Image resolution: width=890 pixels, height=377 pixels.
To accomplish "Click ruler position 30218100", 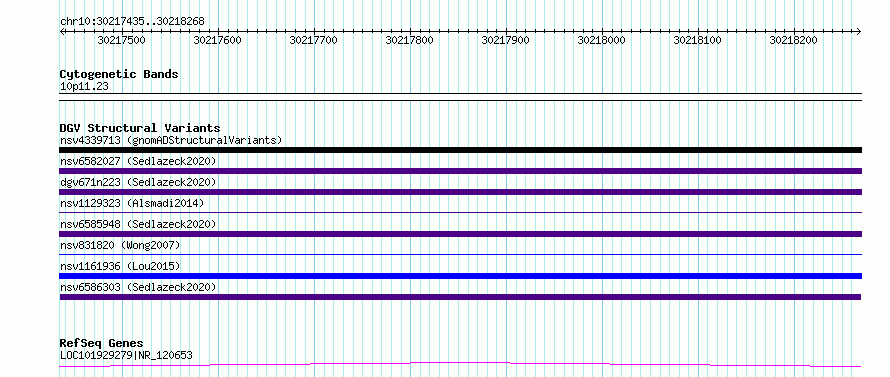I will [x=697, y=40].
